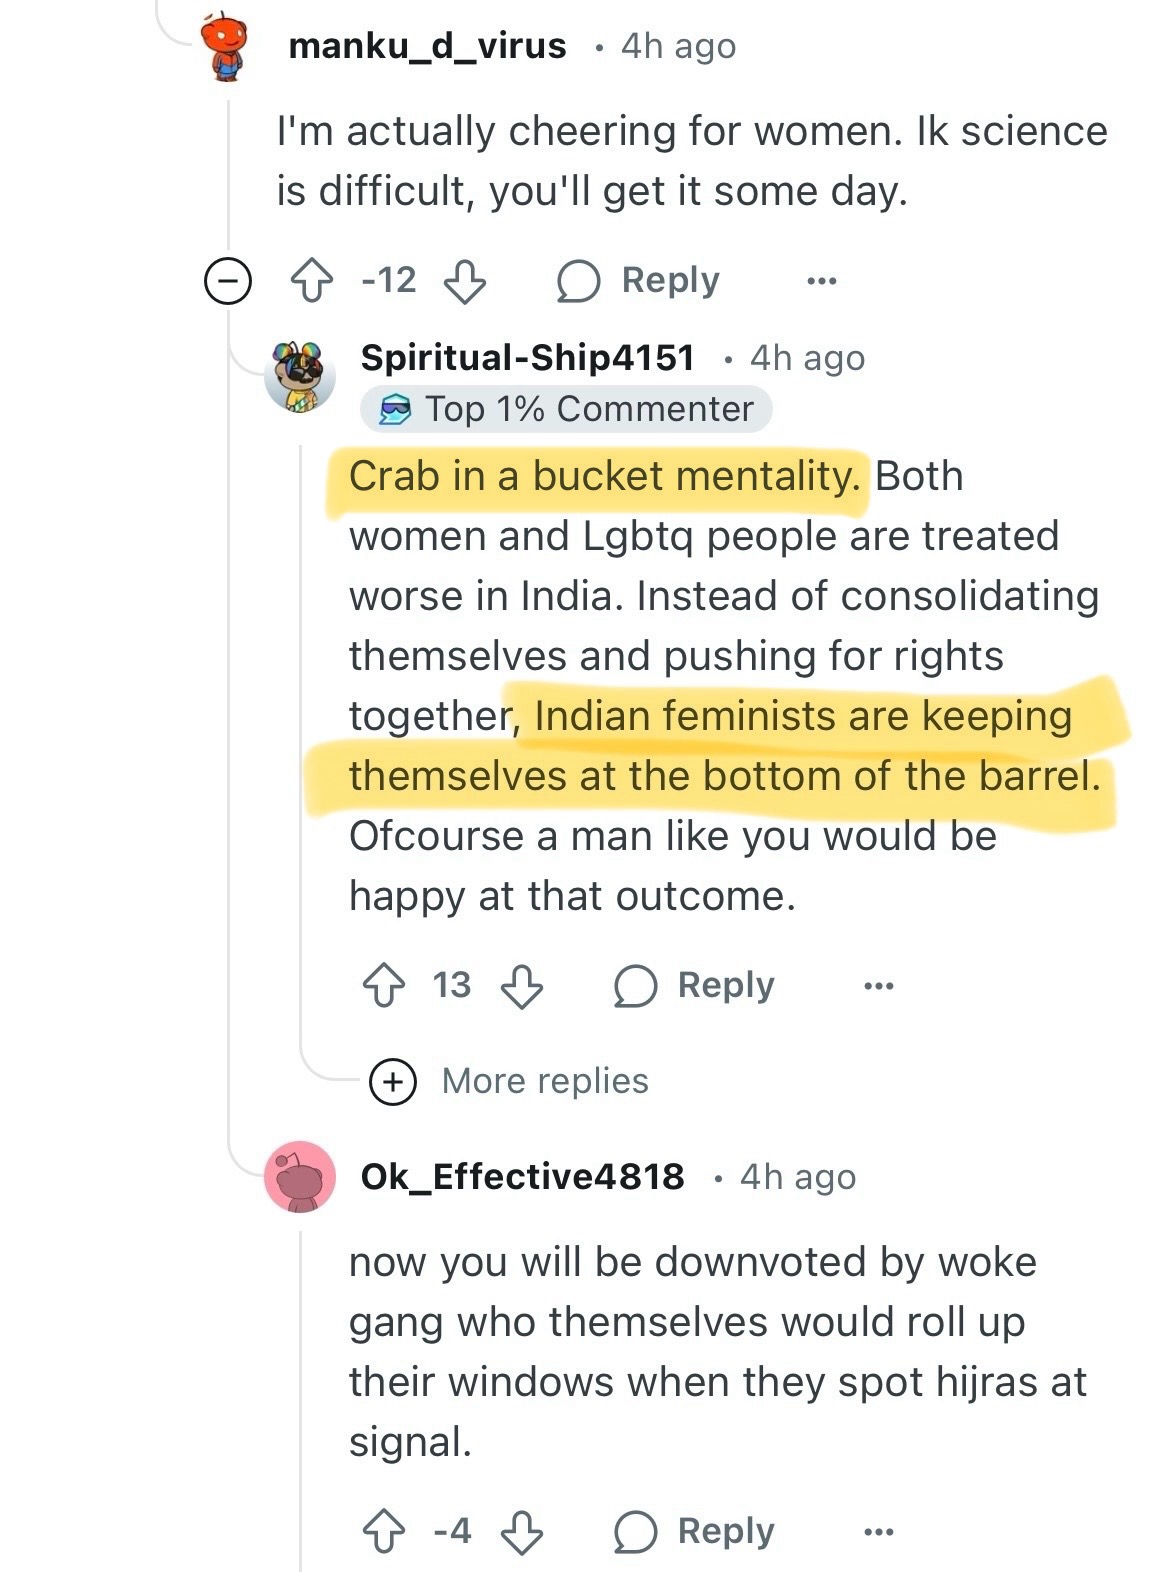Open more options on Spiritual-Ship4151's comment
1151x1572 pixels.
click(878, 986)
